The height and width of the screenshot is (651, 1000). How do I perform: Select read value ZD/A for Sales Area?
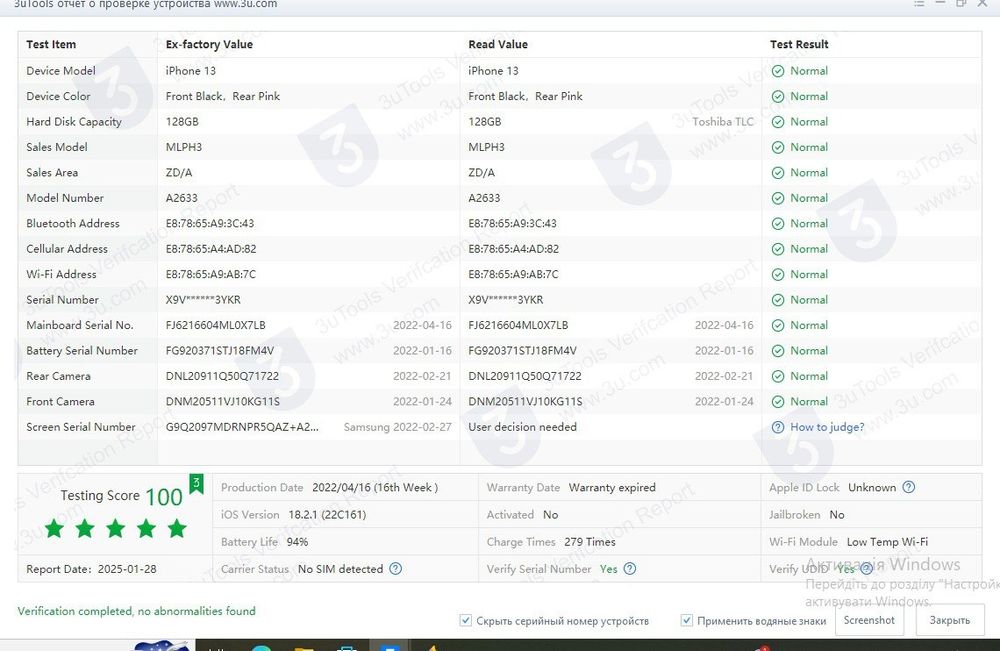[x=482, y=173]
